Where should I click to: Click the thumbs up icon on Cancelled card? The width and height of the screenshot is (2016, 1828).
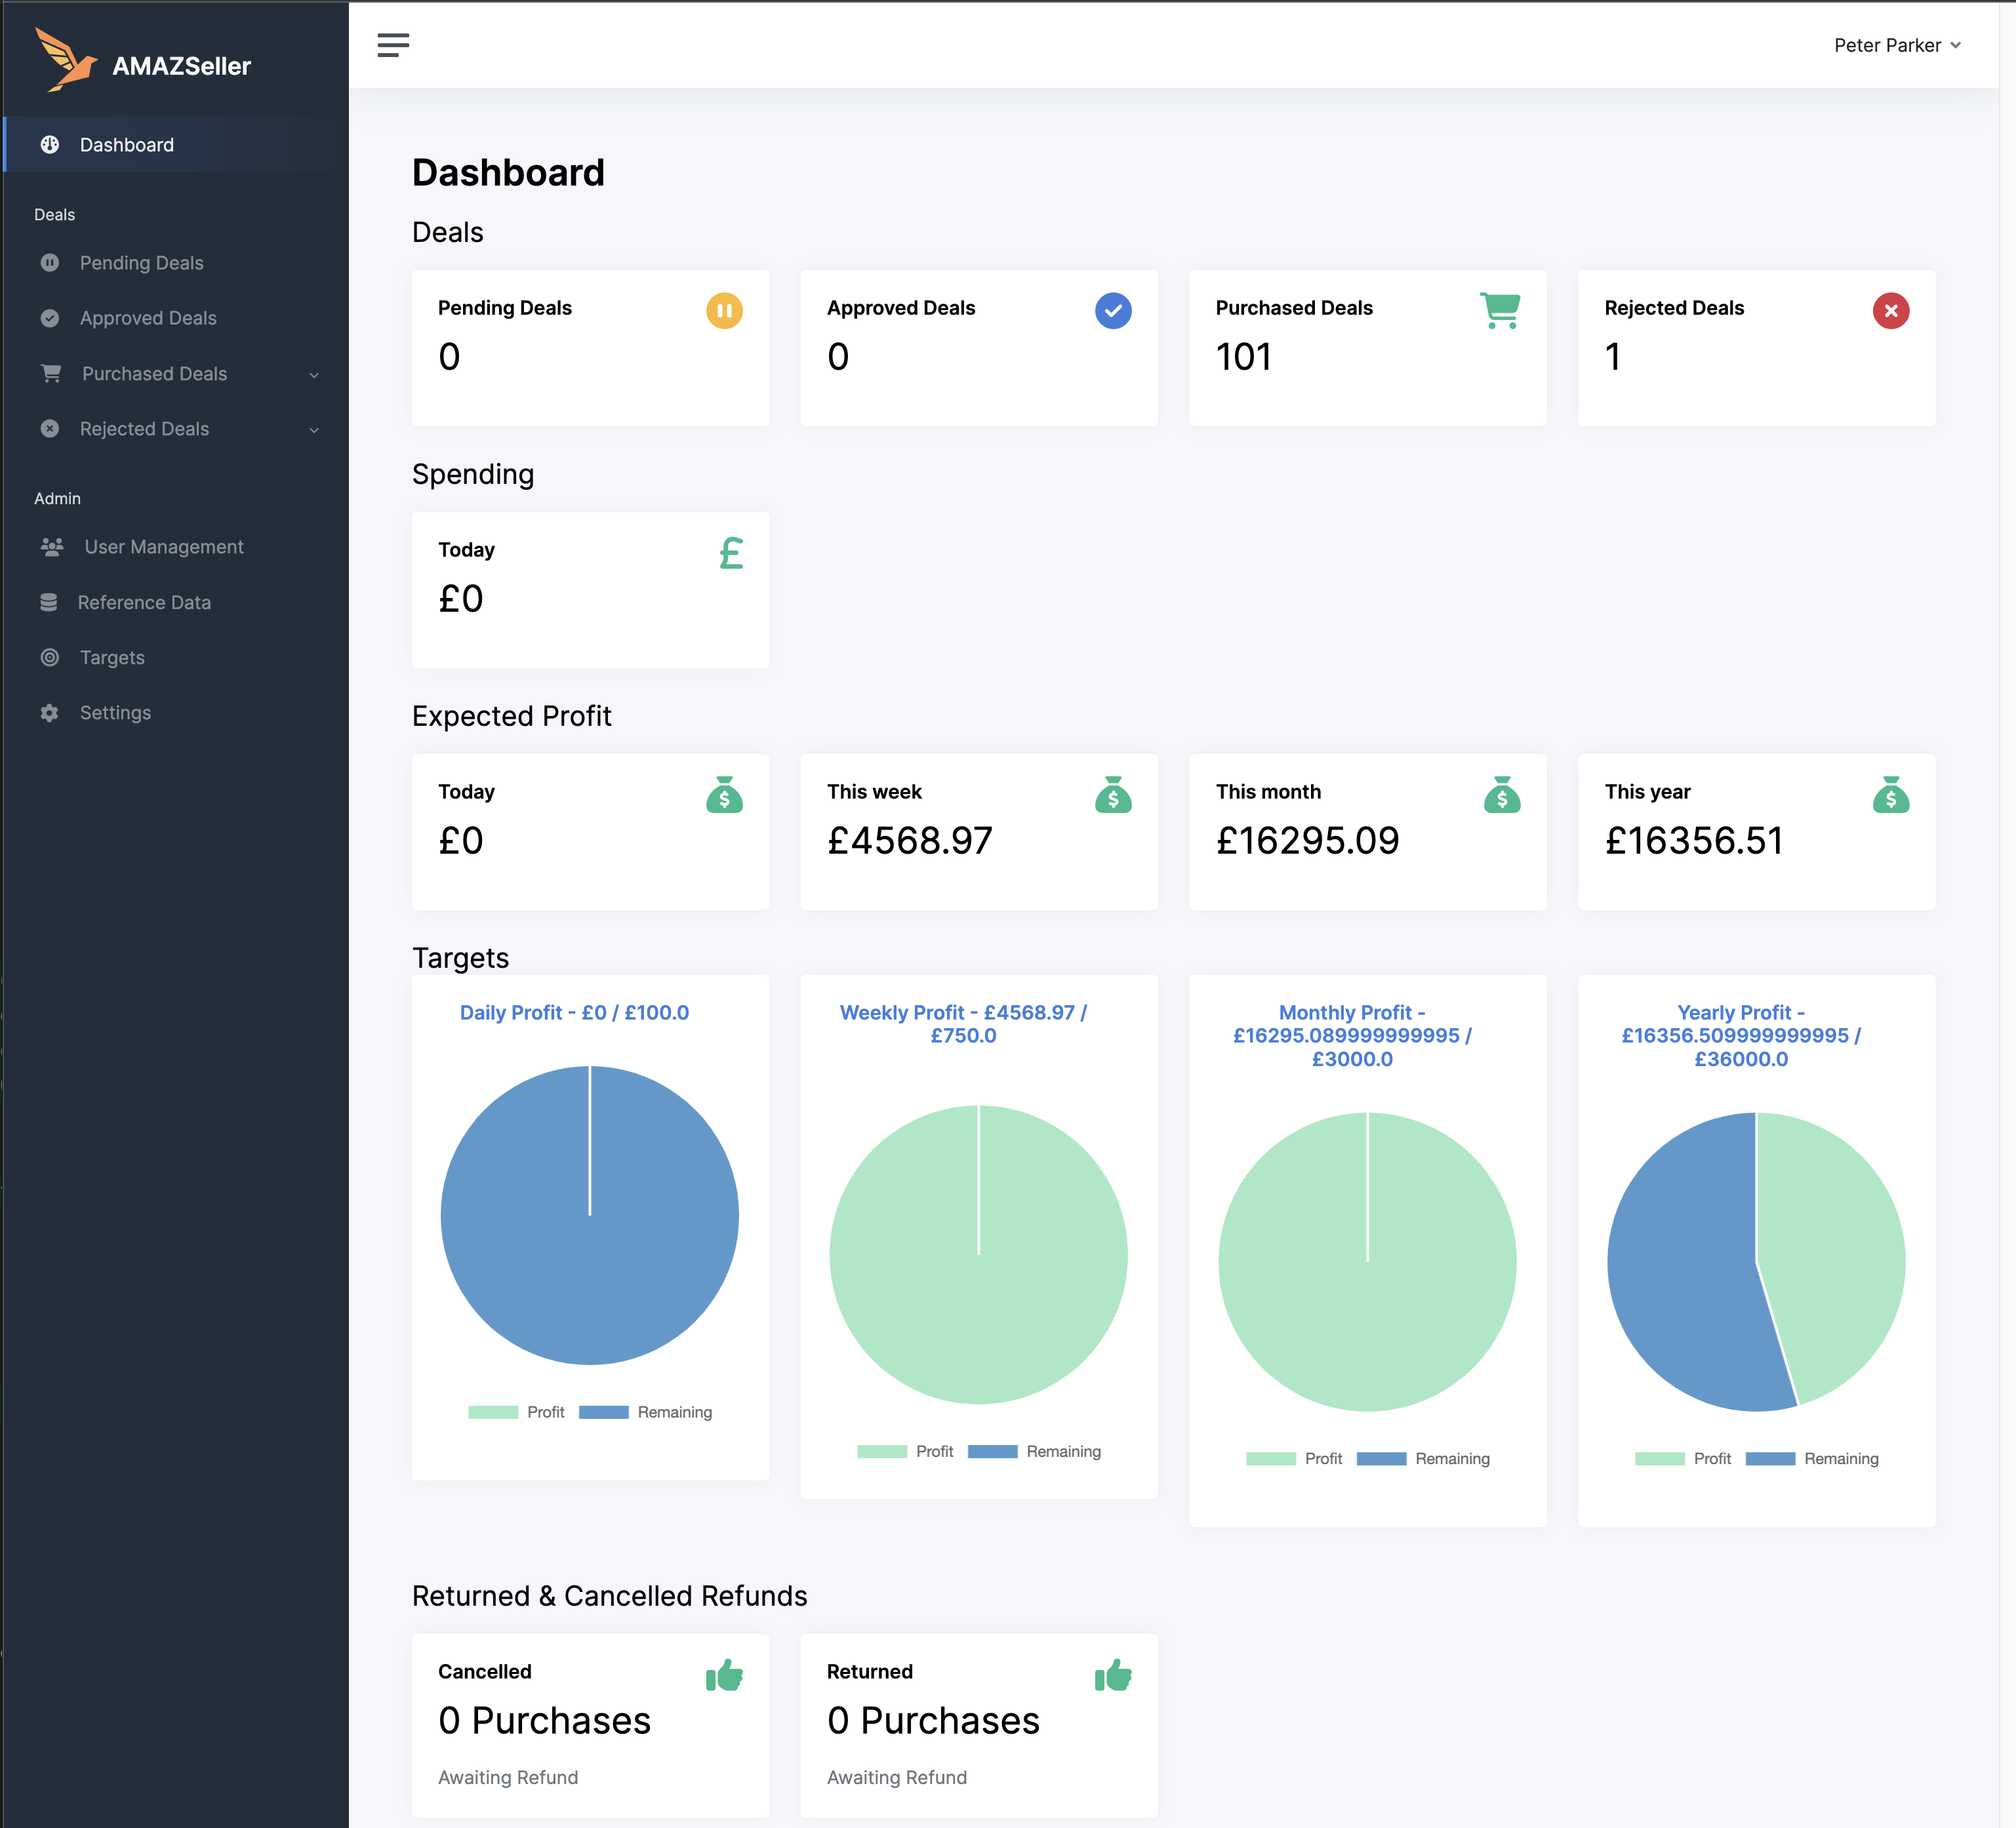[x=724, y=1675]
